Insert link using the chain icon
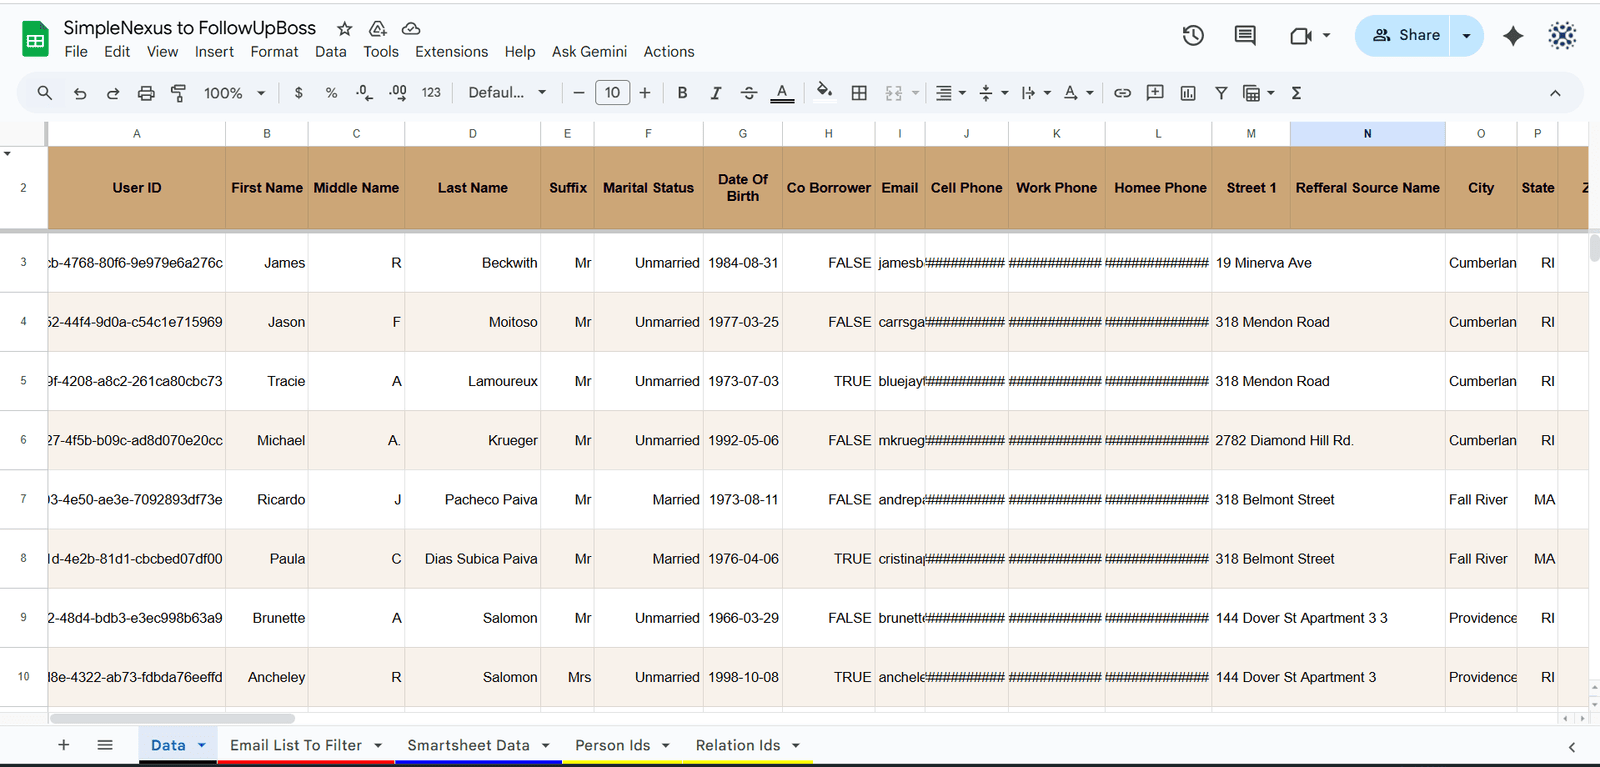 point(1122,93)
